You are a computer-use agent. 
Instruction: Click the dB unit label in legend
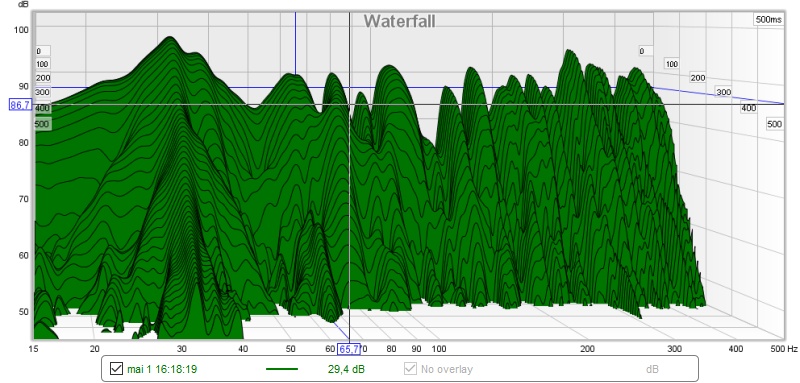point(652,369)
